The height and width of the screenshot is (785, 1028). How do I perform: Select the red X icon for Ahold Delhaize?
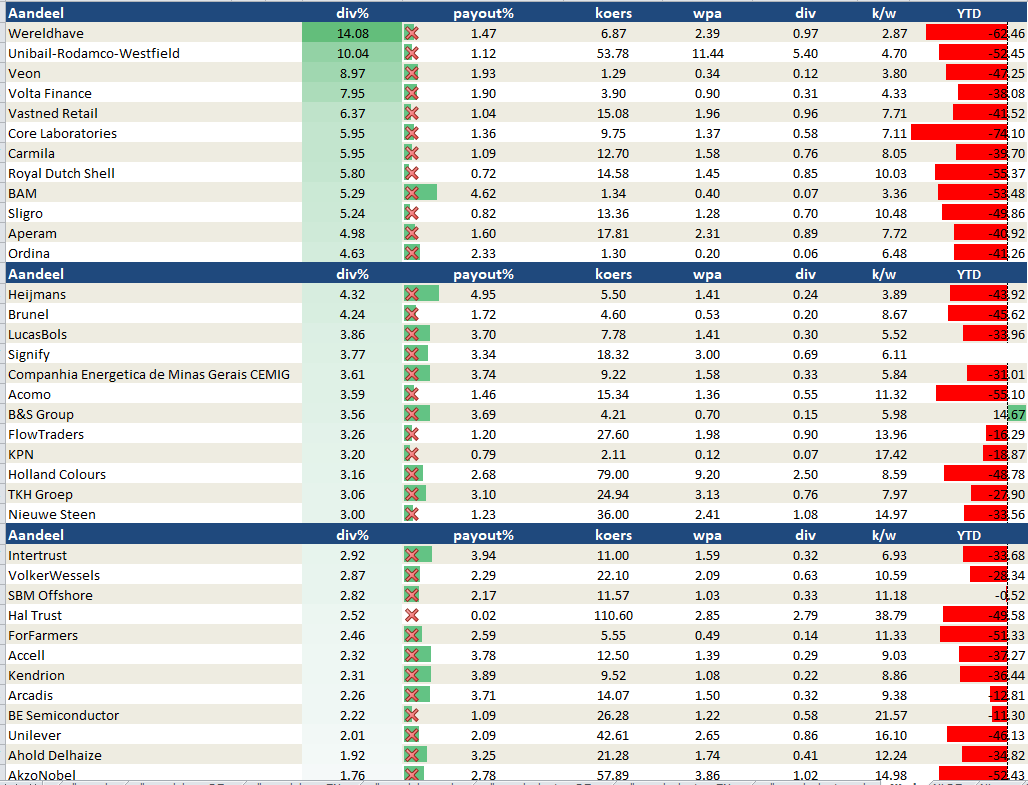point(412,755)
